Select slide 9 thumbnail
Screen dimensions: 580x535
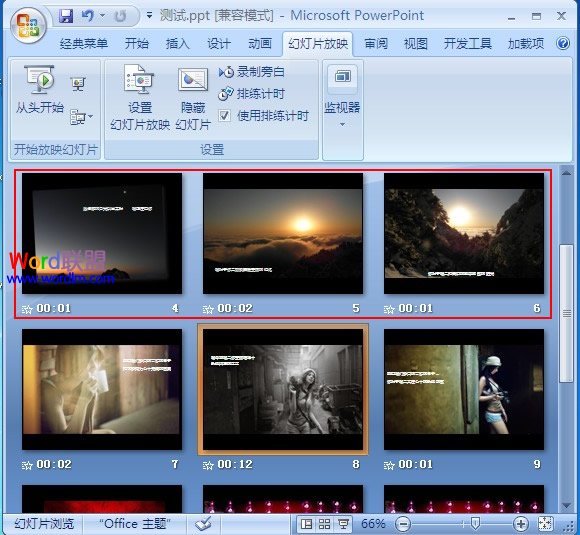coord(464,390)
